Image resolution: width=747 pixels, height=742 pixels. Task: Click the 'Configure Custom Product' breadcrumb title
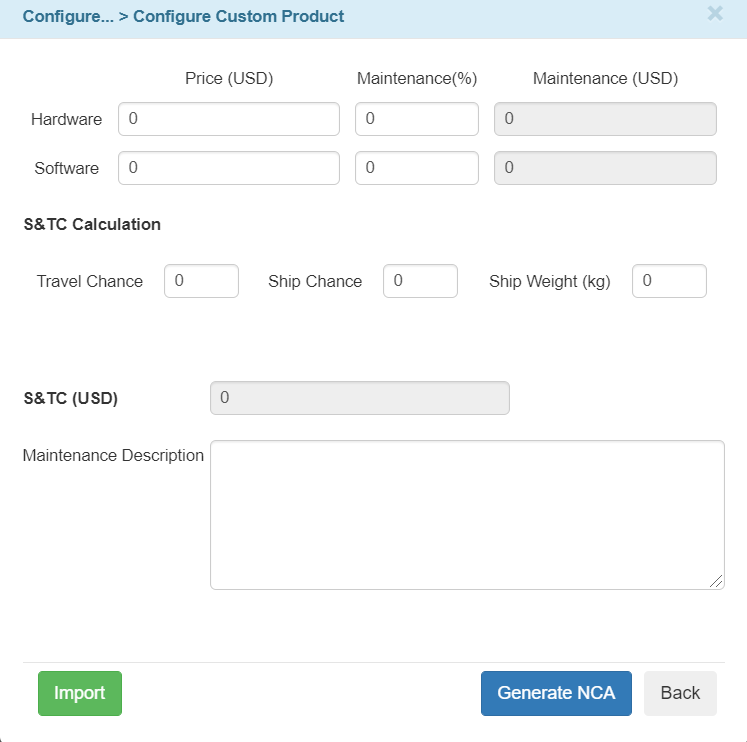[x=239, y=17]
